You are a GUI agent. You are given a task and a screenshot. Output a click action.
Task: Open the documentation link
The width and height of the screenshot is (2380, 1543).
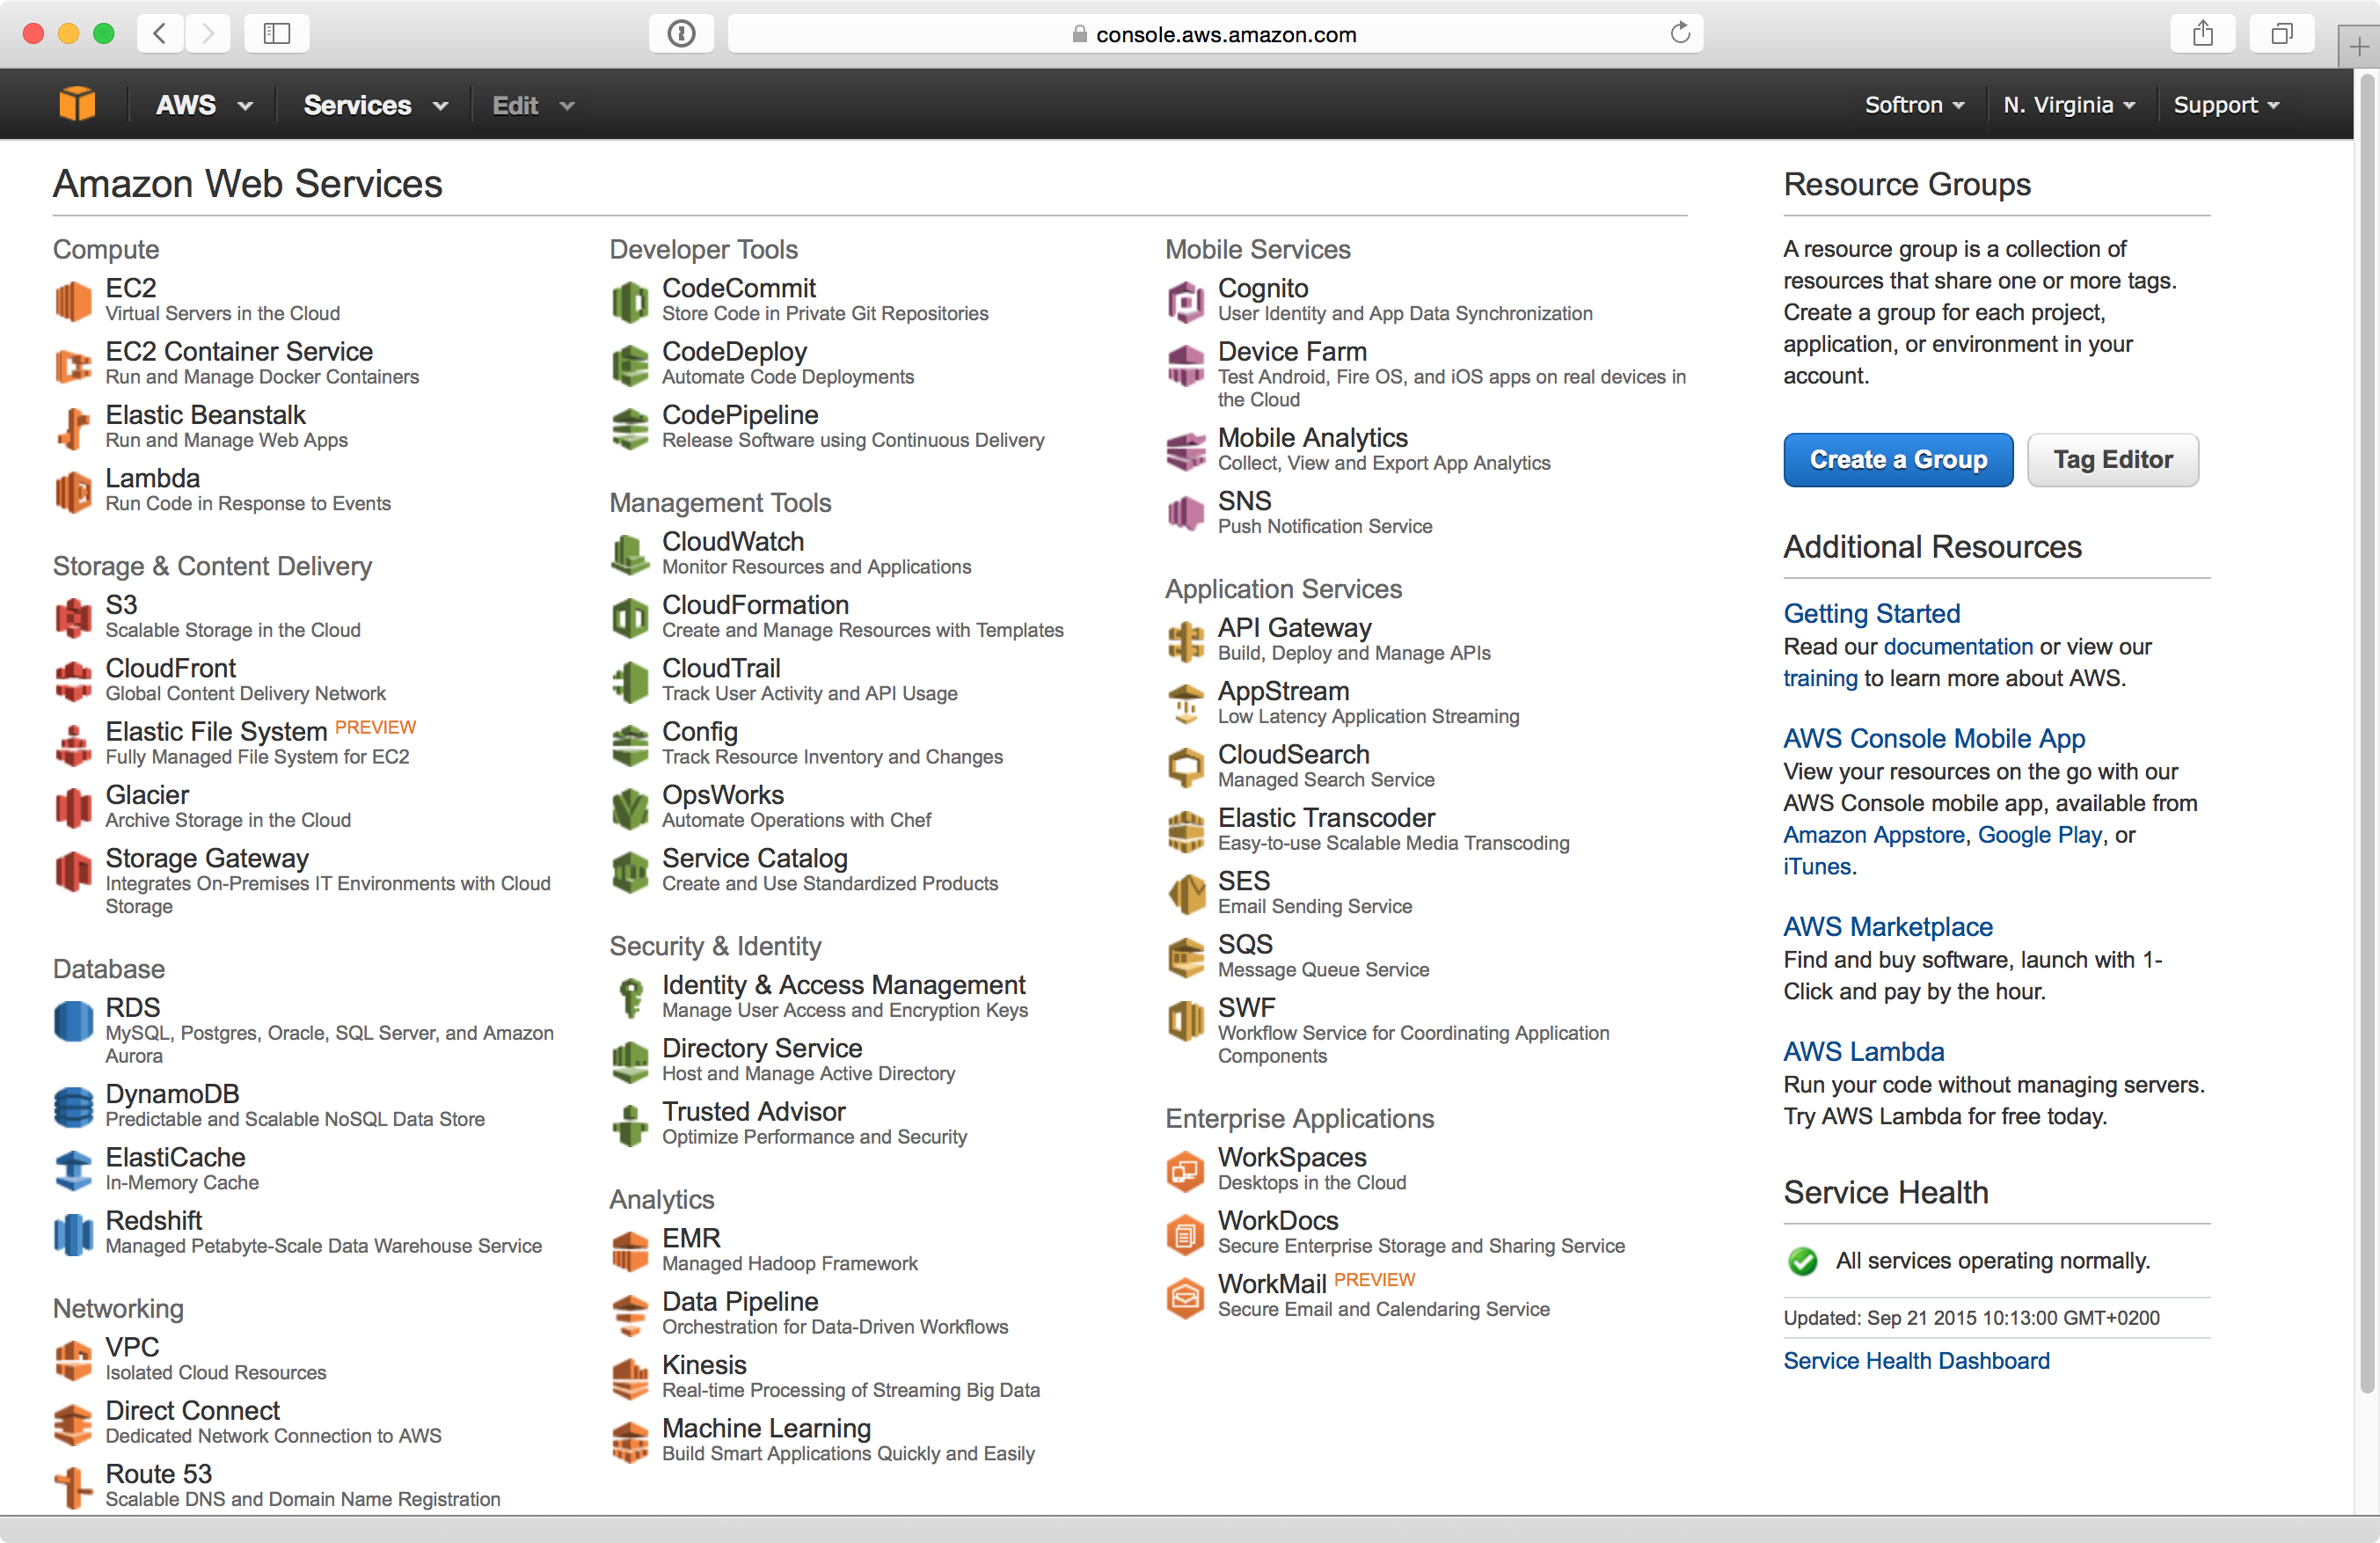(1958, 647)
